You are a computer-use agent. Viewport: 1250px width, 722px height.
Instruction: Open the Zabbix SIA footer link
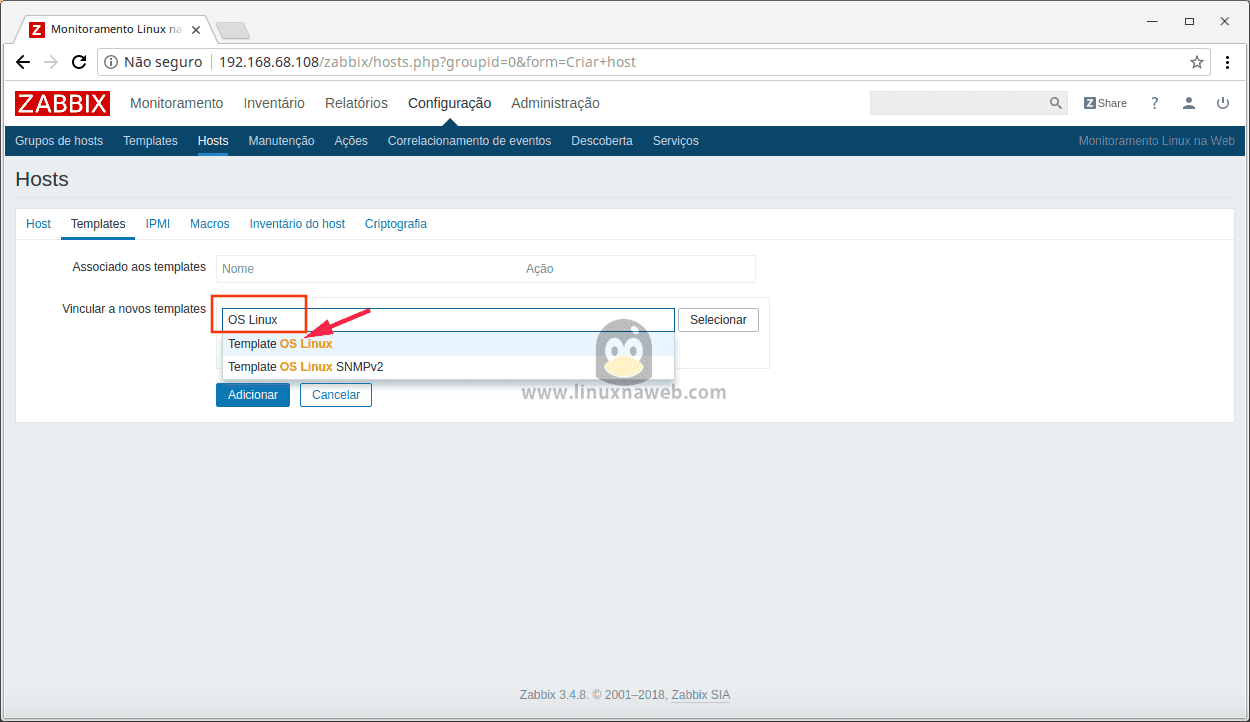[x=701, y=695]
